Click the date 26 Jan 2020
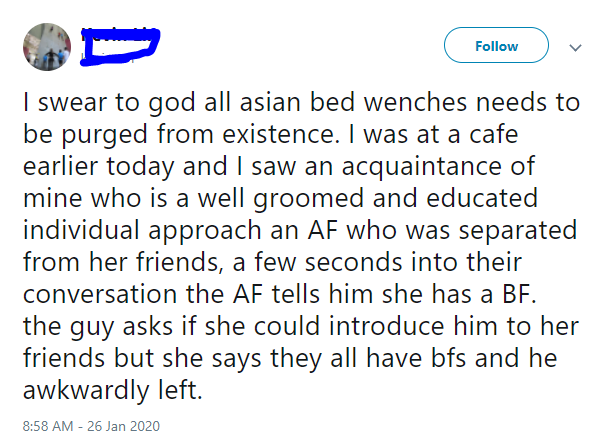 point(123,426)
